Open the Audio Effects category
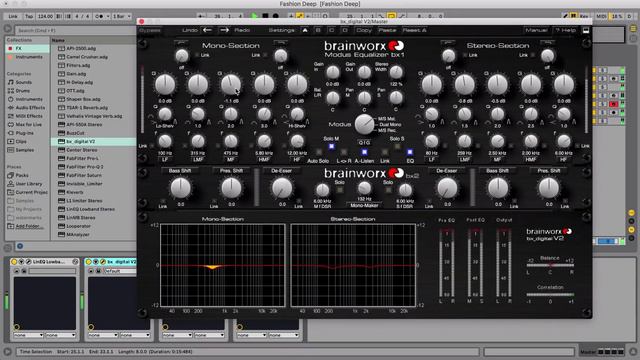 [30, 107]
